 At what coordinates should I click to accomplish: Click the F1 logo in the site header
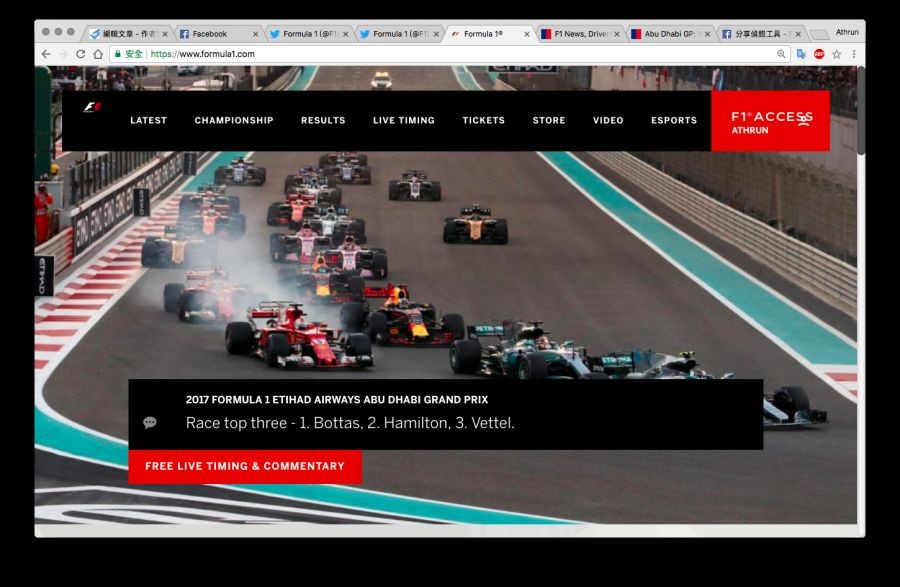click(x=92, y=107)
